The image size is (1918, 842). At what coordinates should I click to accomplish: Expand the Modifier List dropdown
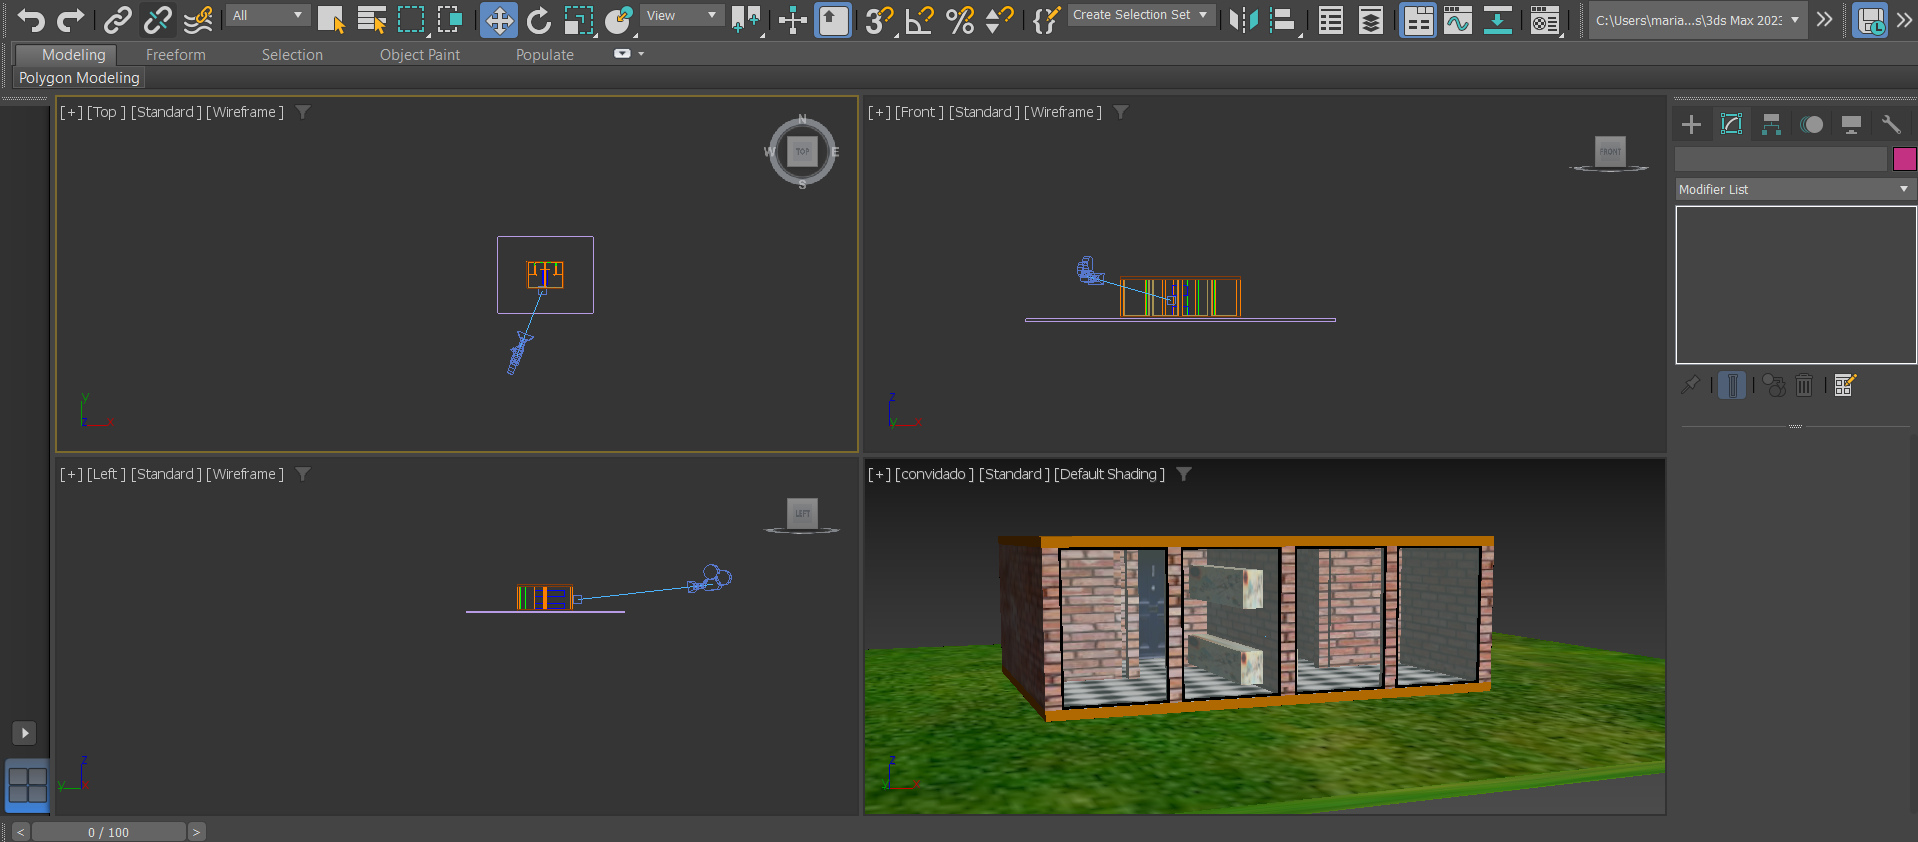tap(1795, 189)
